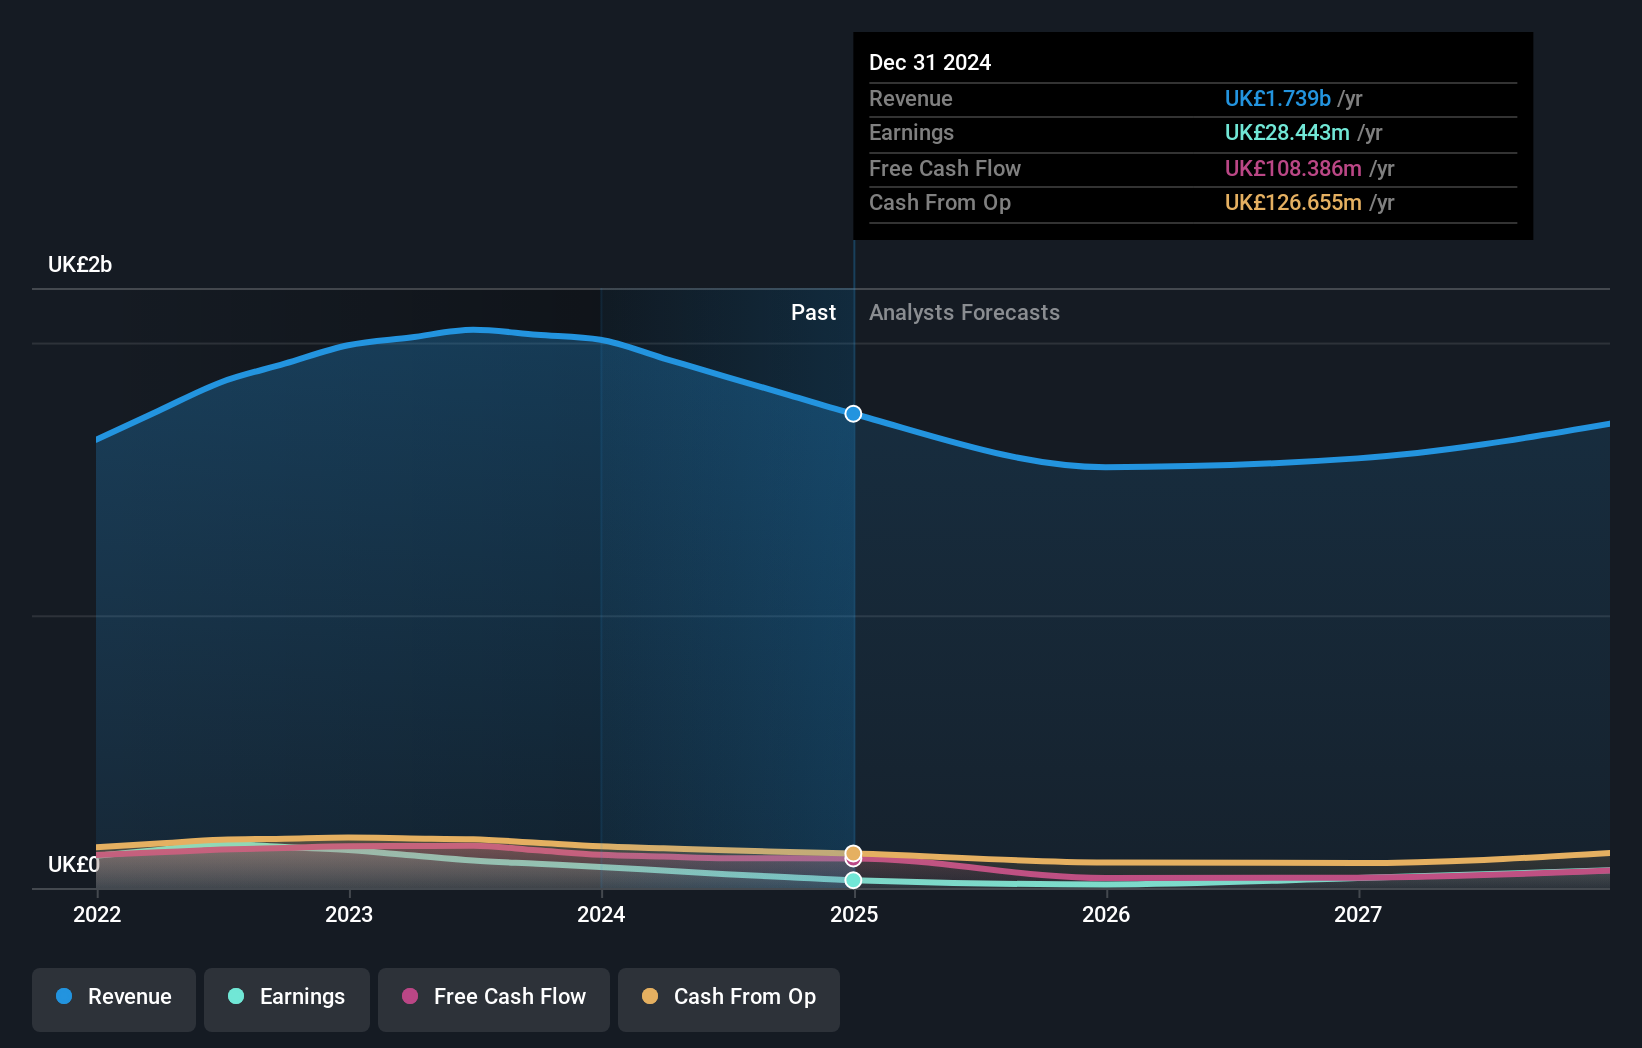This screenshot has height=1048, width=1642.
Task: Click the Free Cash Flow label in tooltip
Action: 945,168
